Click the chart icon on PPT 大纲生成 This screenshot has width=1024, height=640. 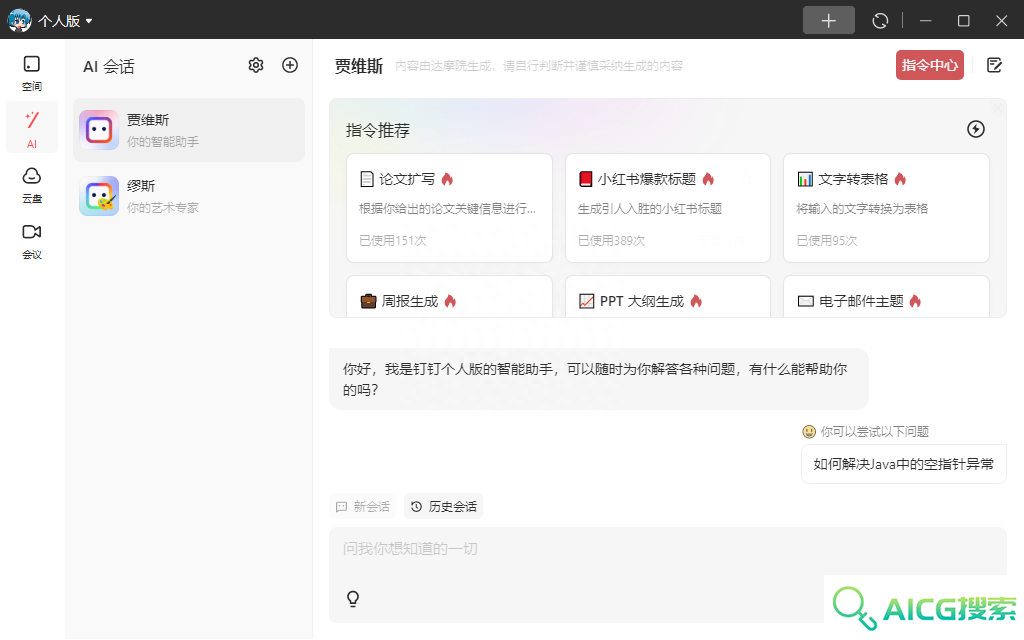click(586, 301)
